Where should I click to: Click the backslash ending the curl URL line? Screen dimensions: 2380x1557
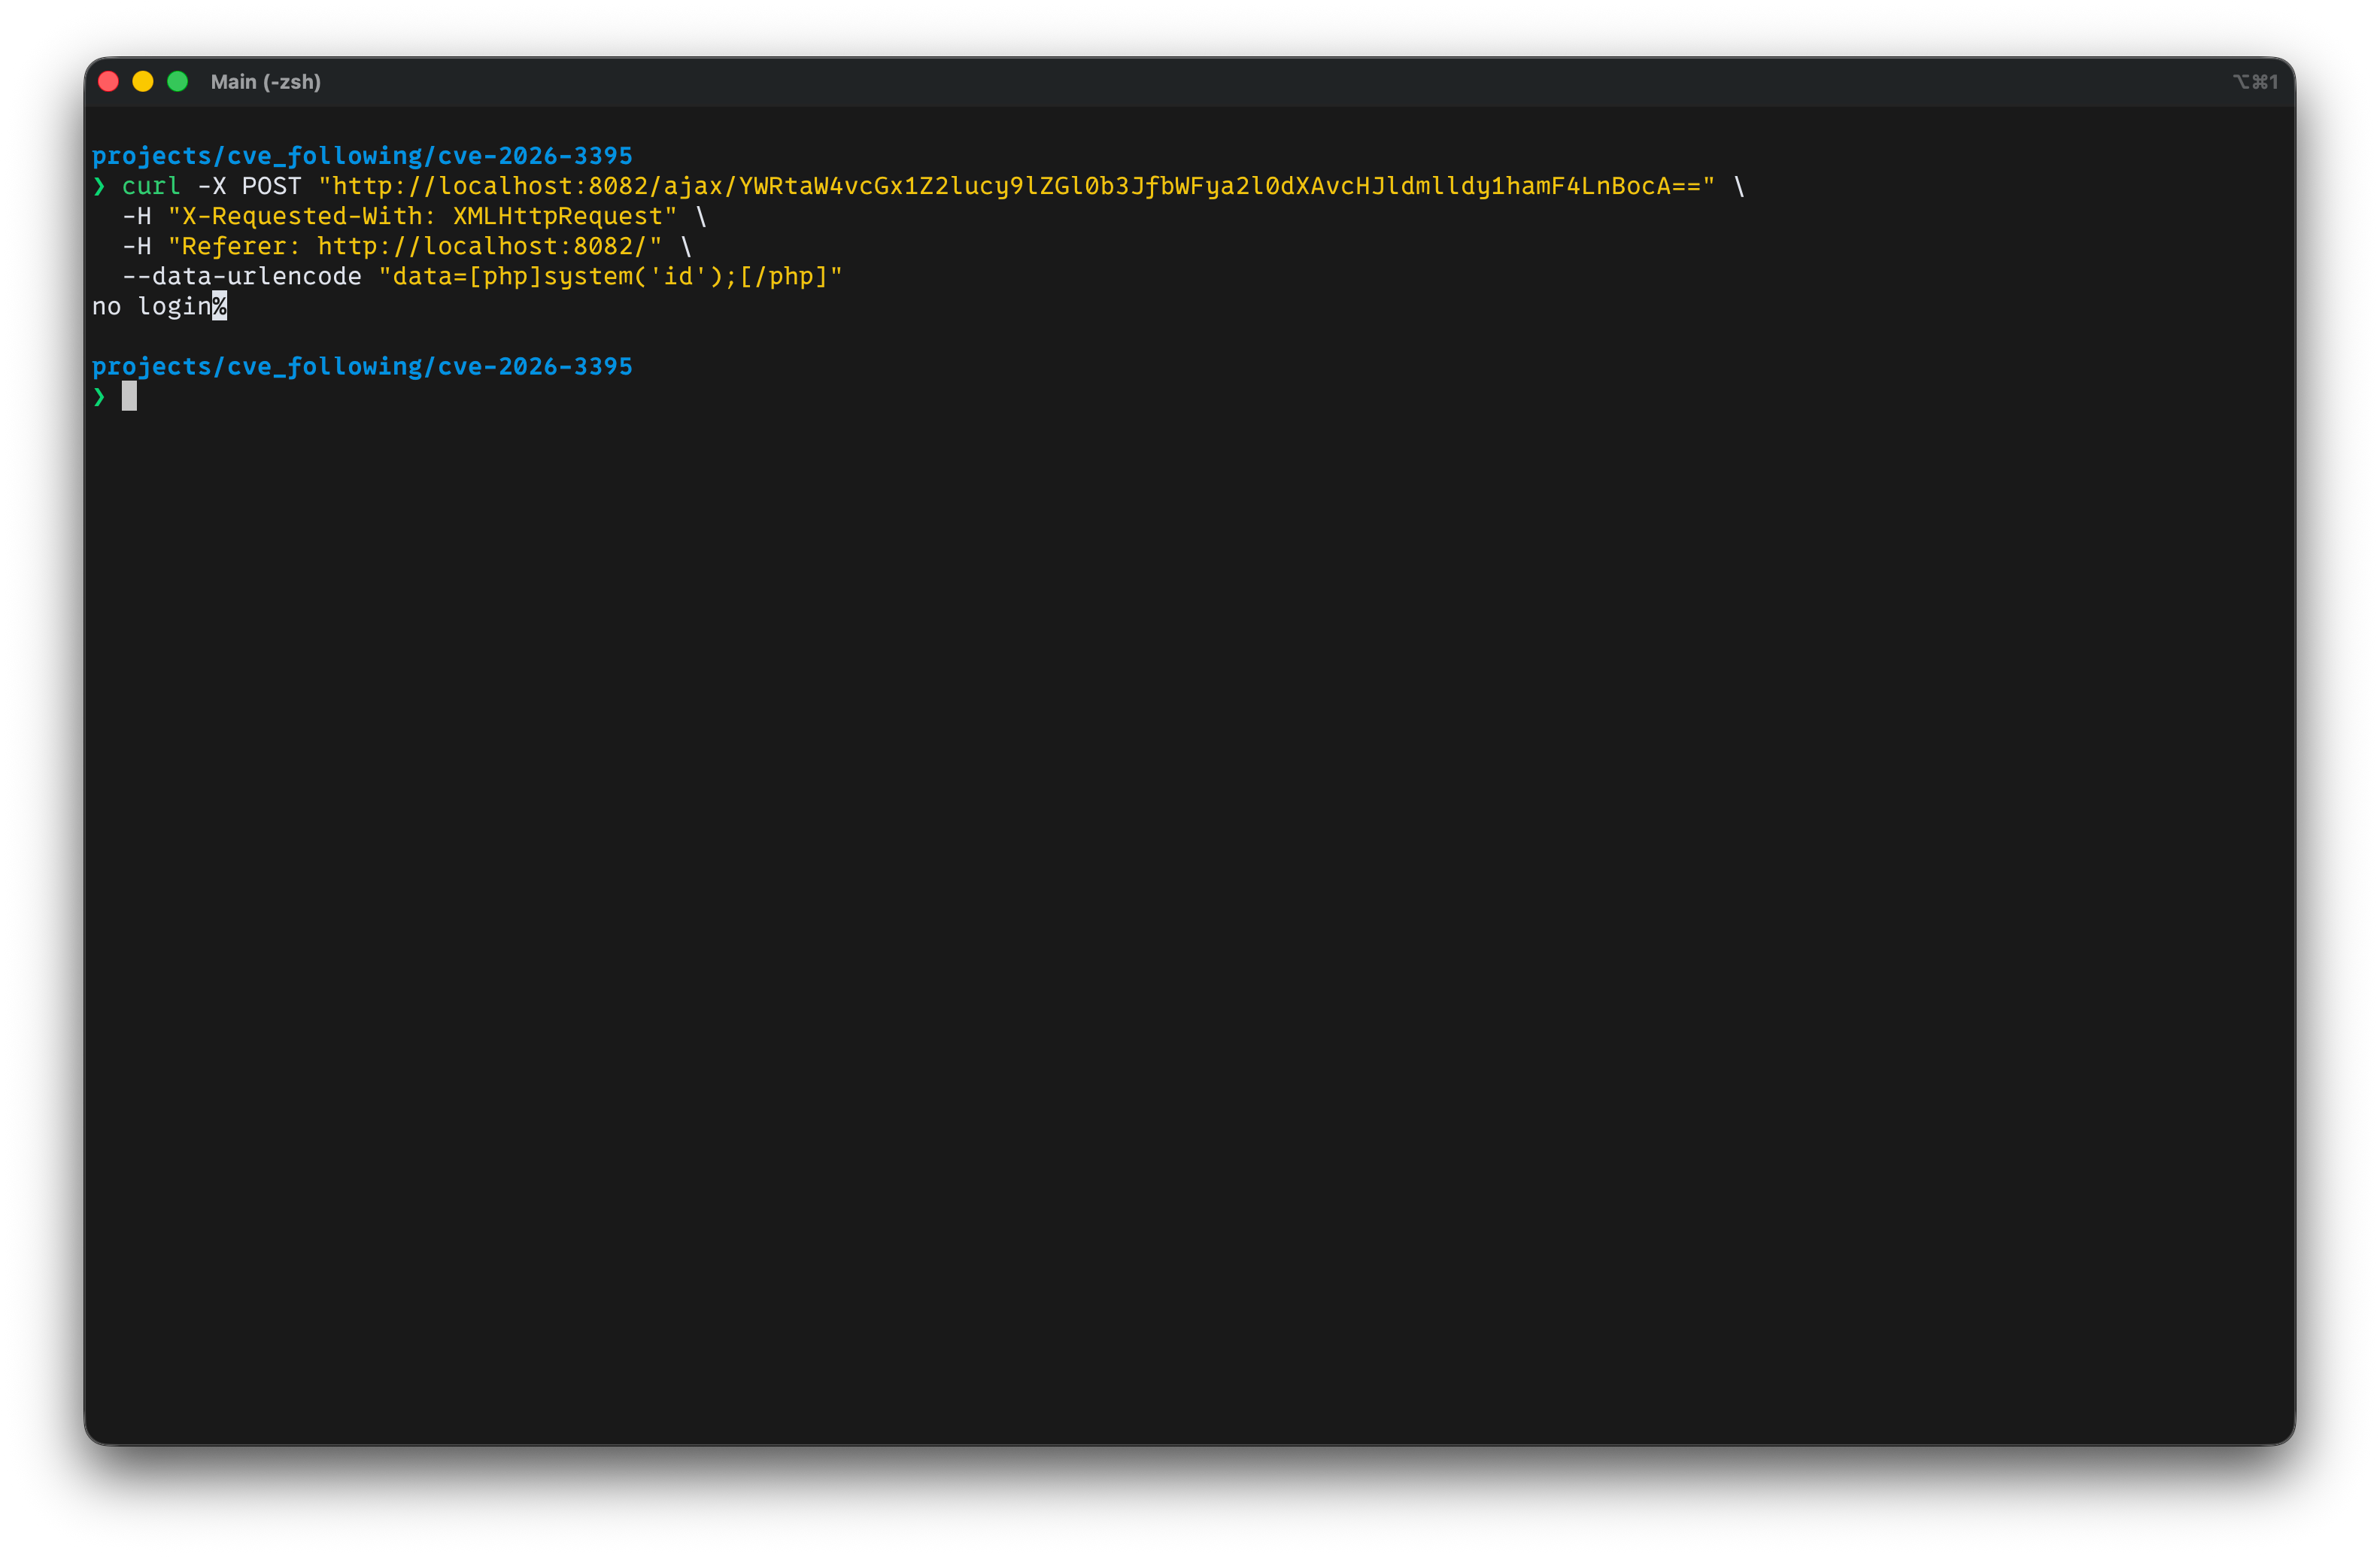click(x=1739, y=187)
